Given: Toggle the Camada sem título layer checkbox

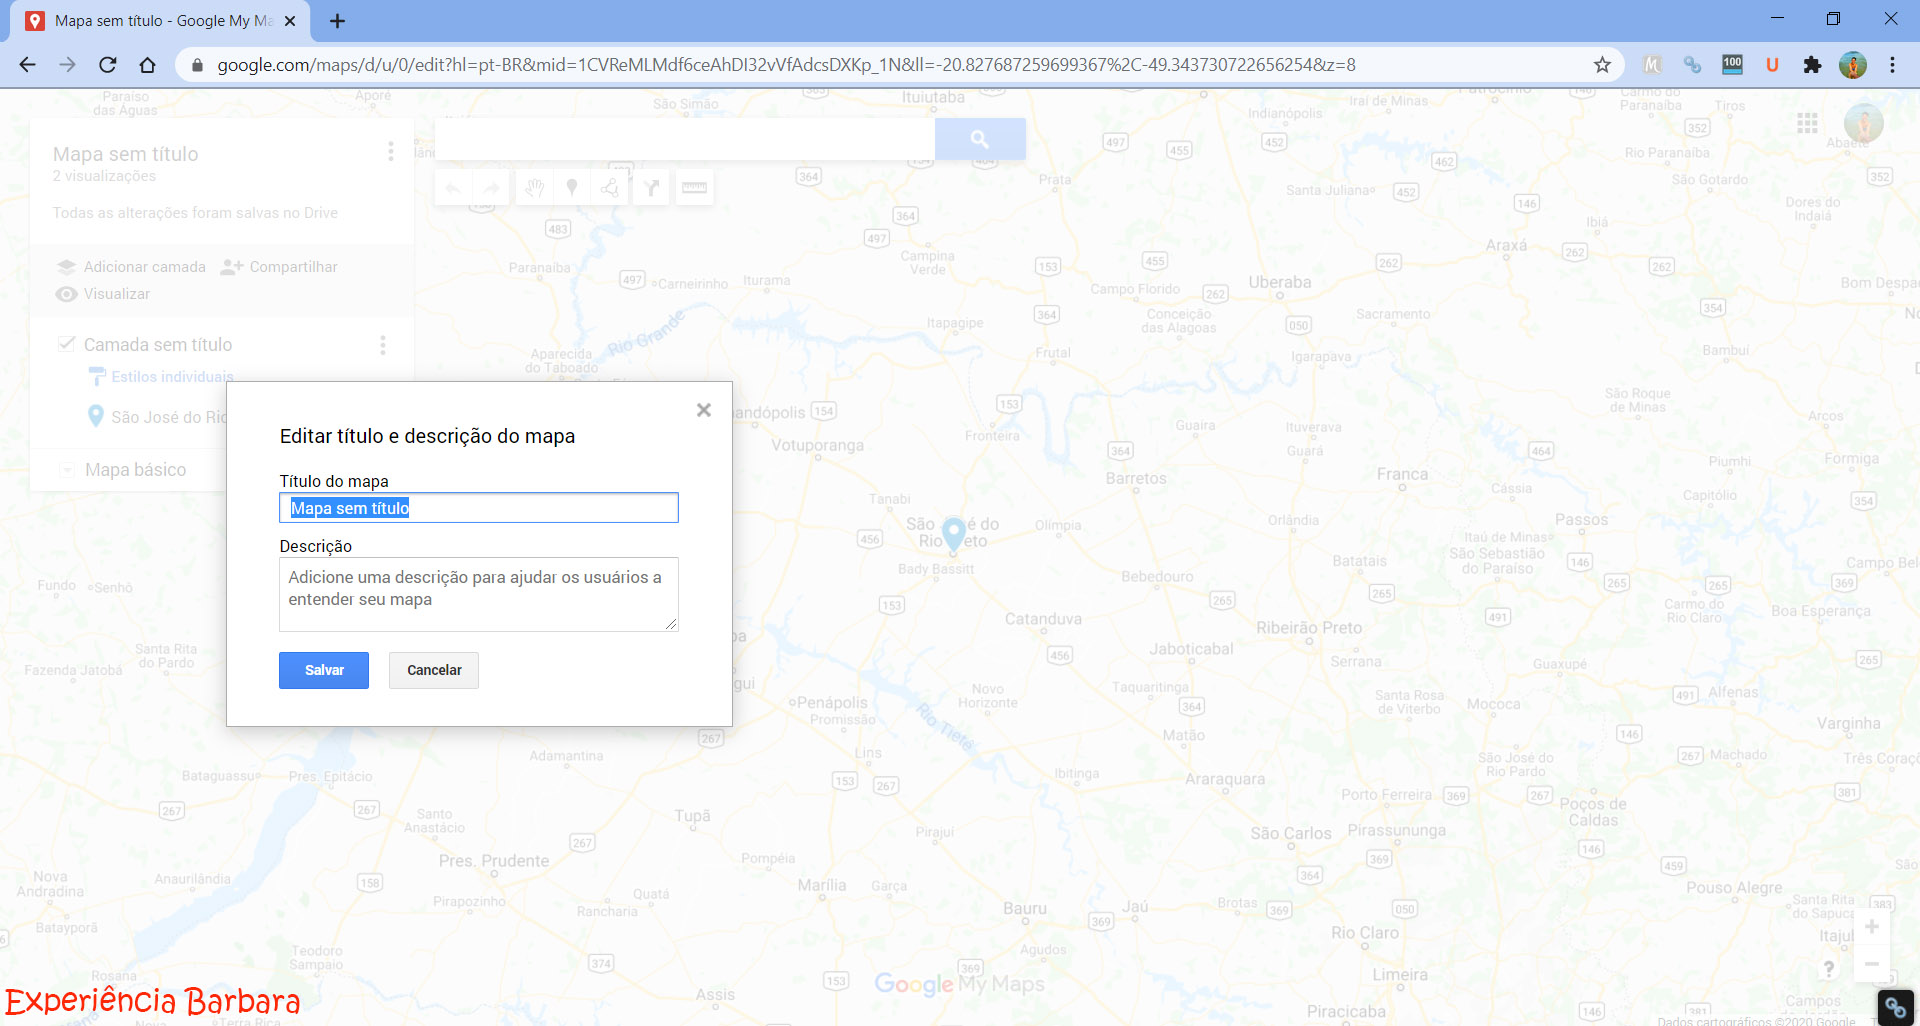Looking at the screenshot, I should [x=66, y=344].
